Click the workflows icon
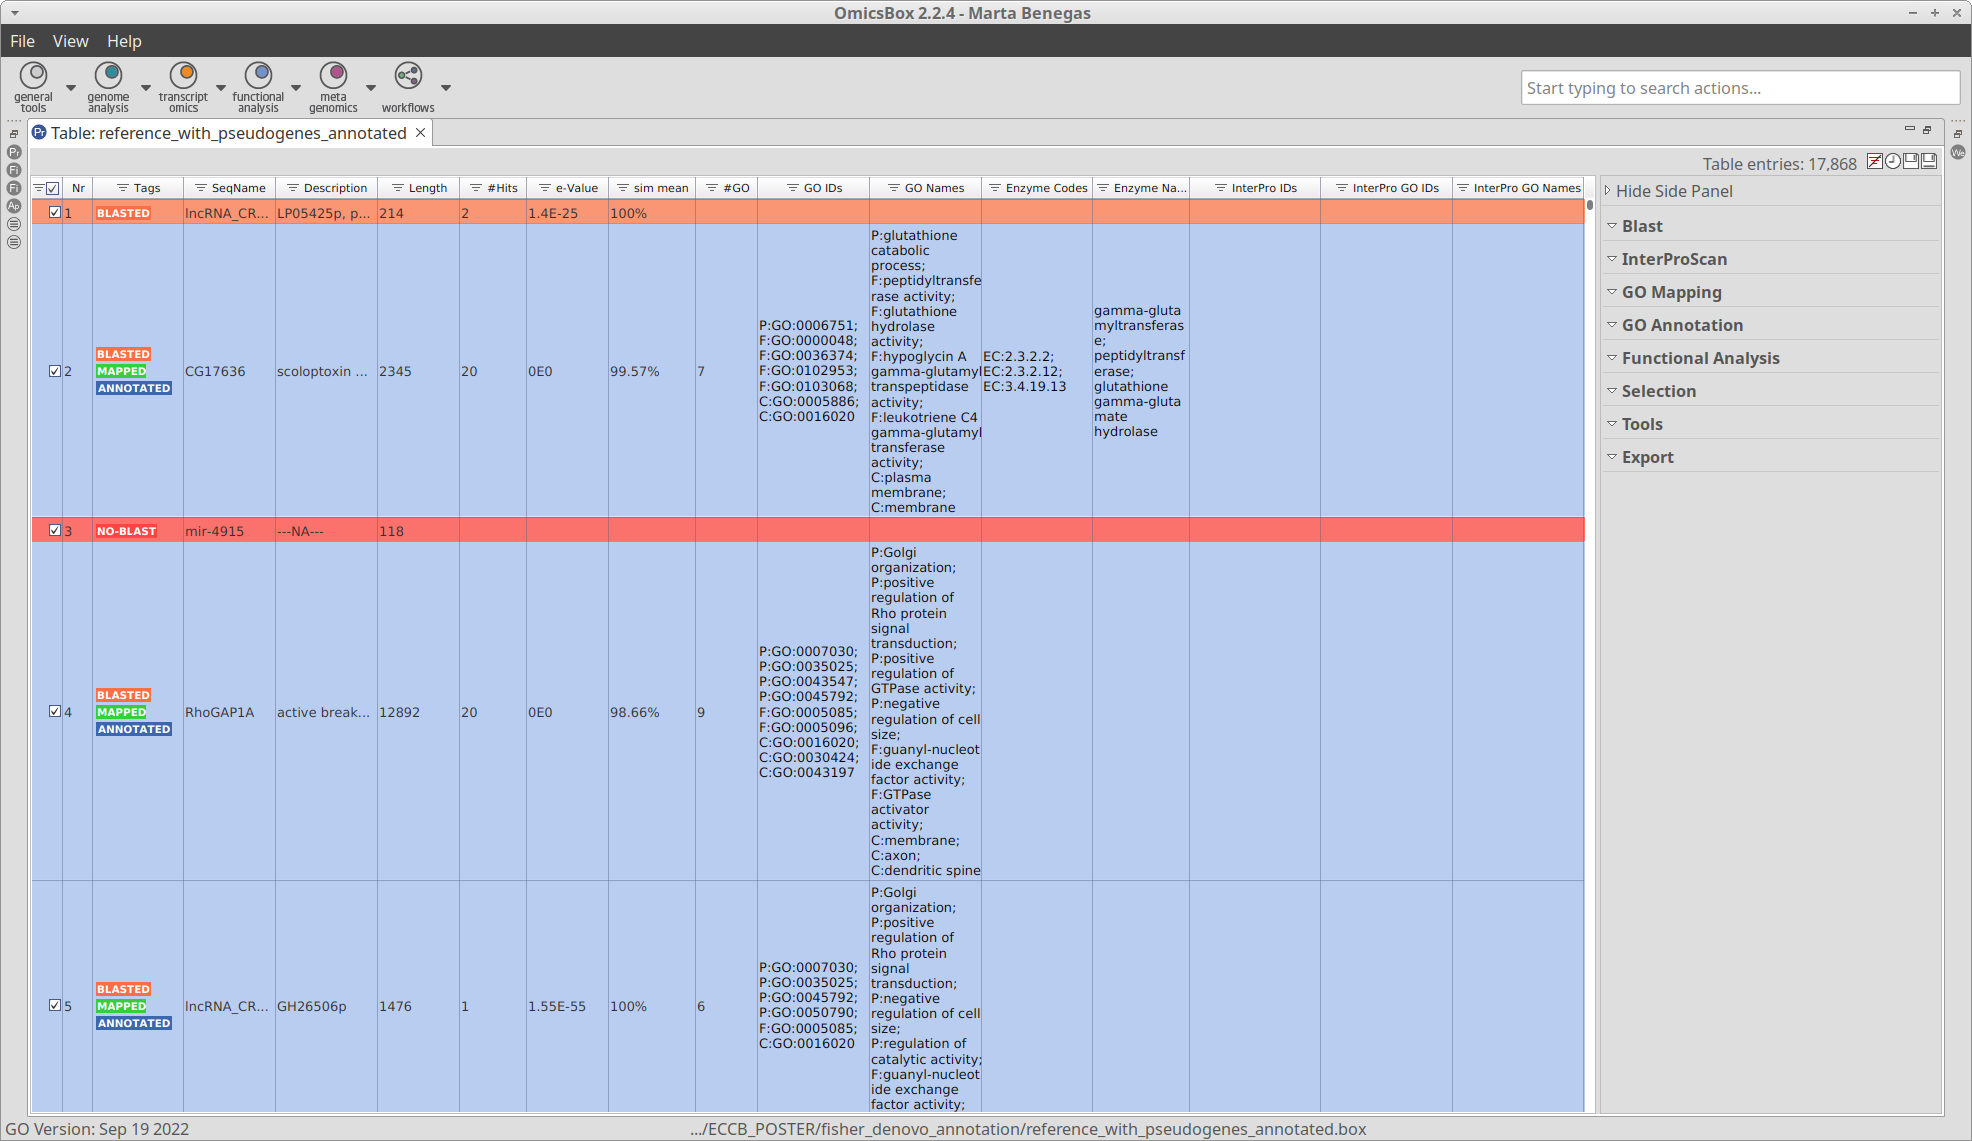Screen dimensions: 1972x1141 408,77
